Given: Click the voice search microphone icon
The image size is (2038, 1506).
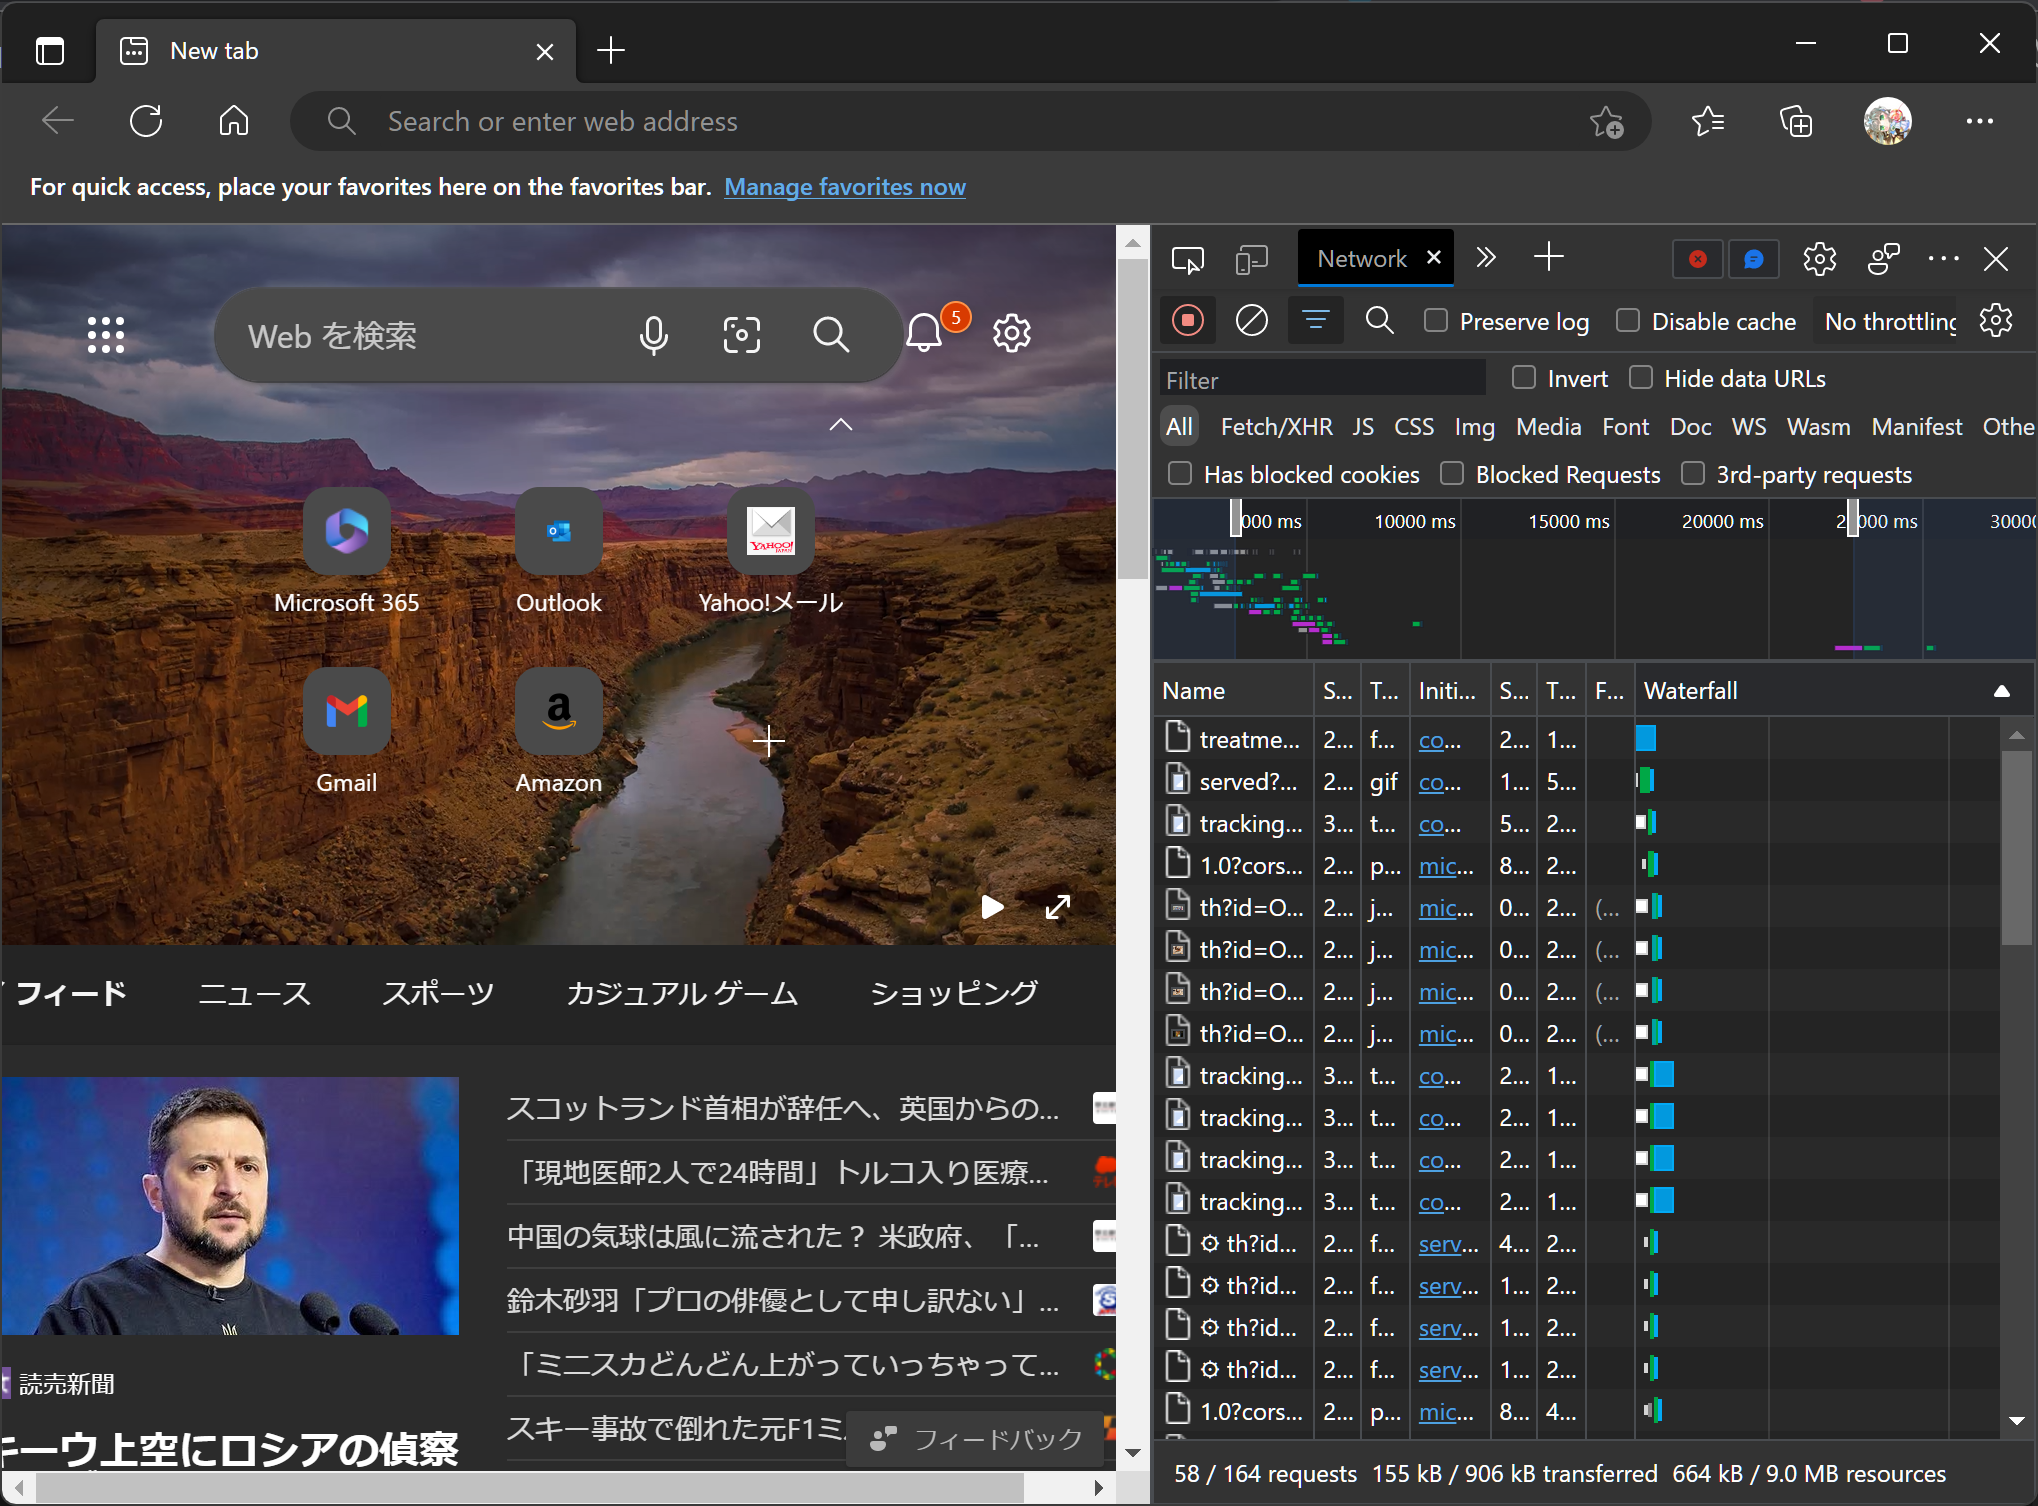Looking at the screenshot, I should click(x=653, y=335).
